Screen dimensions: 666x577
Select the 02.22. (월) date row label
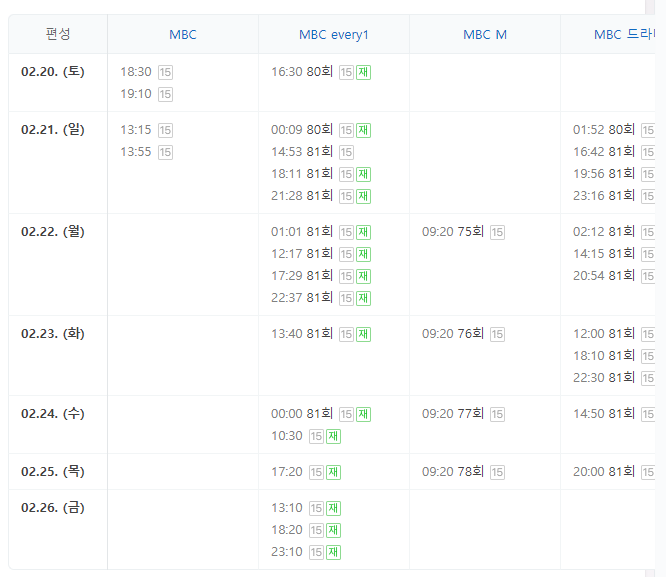click(x=53, y=231)
